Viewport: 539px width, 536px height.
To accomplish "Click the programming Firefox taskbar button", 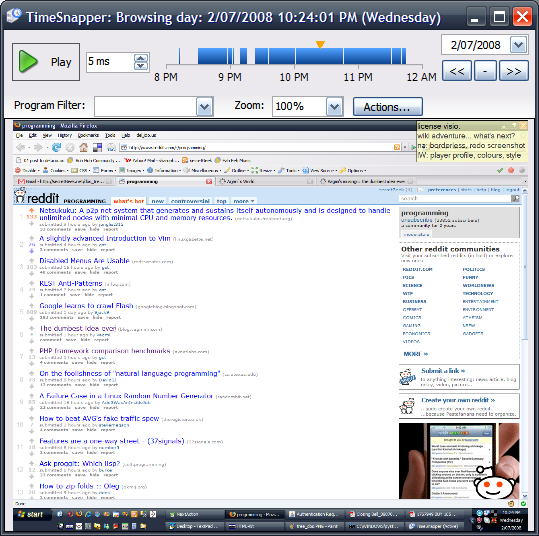I will click(255, 514).
